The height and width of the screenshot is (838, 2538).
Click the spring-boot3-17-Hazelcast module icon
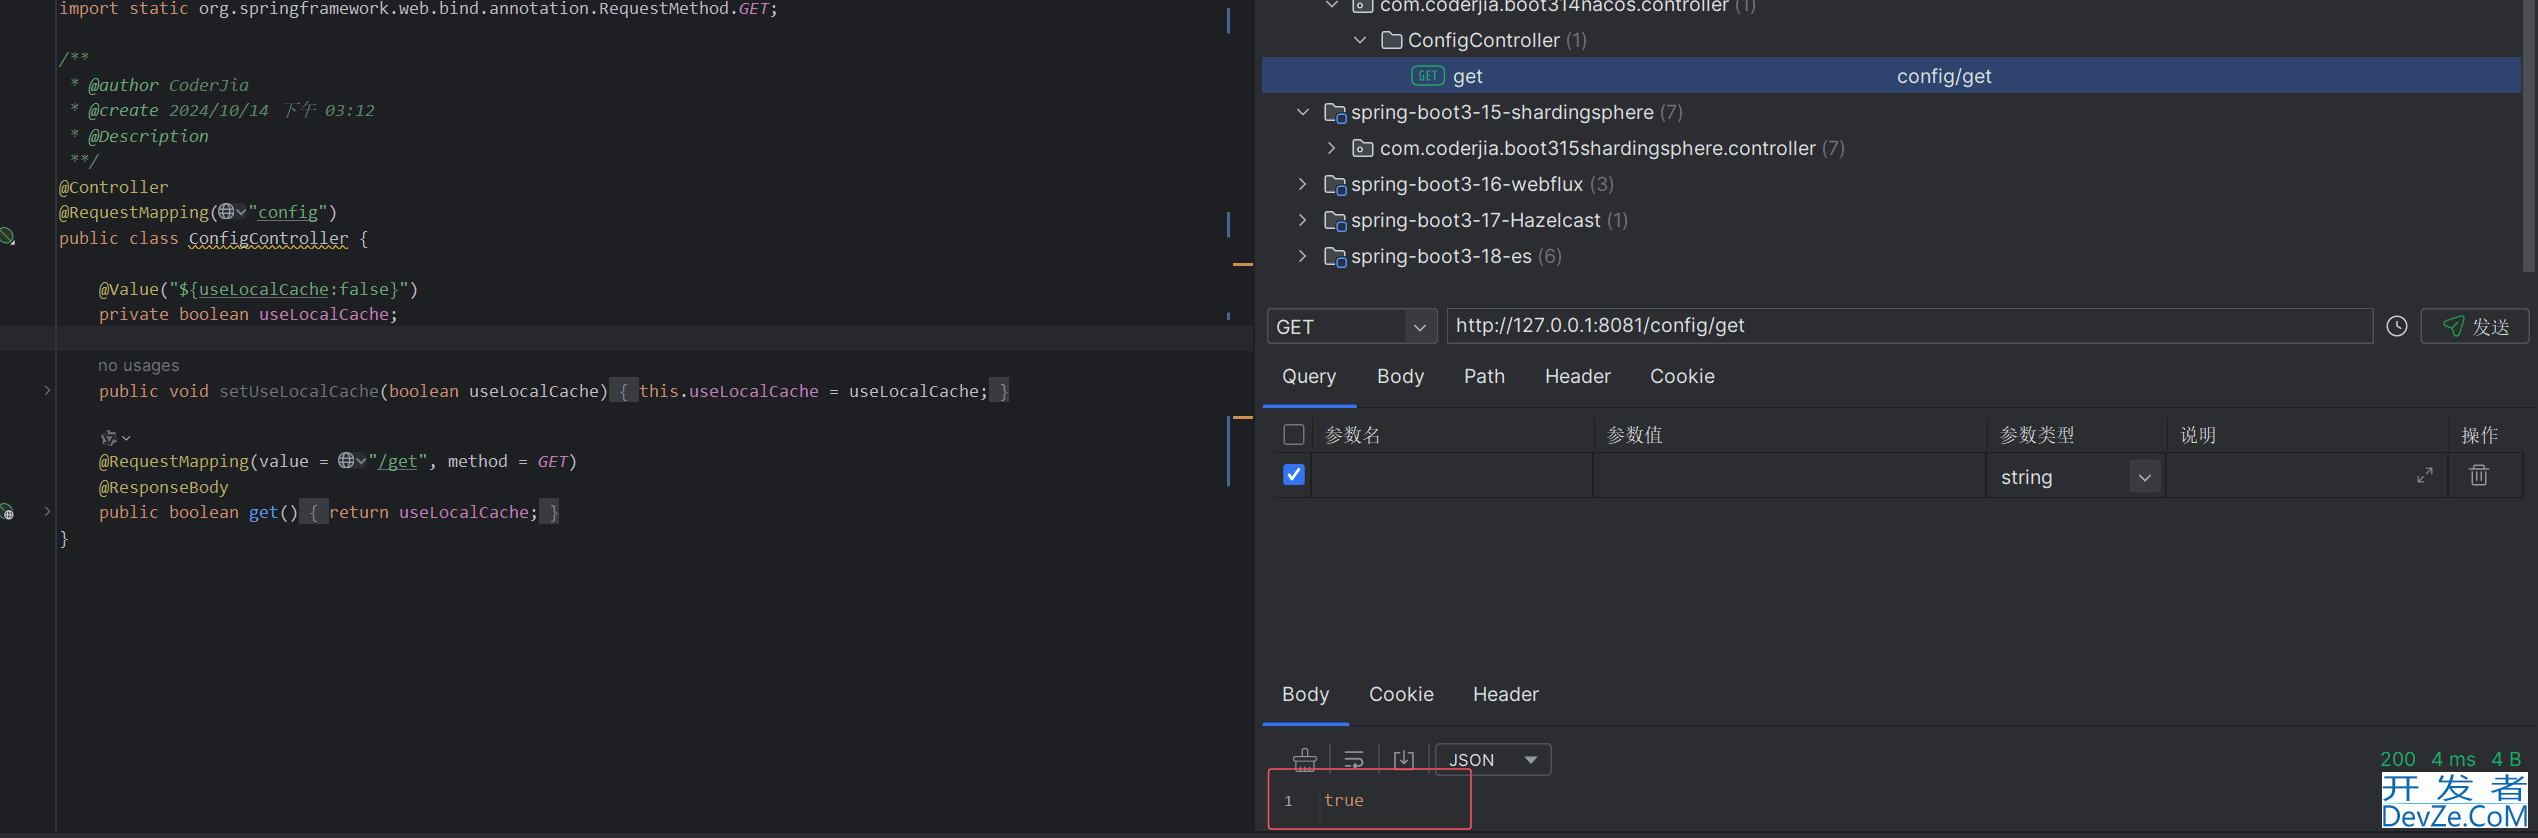(x=1335, y=220)
